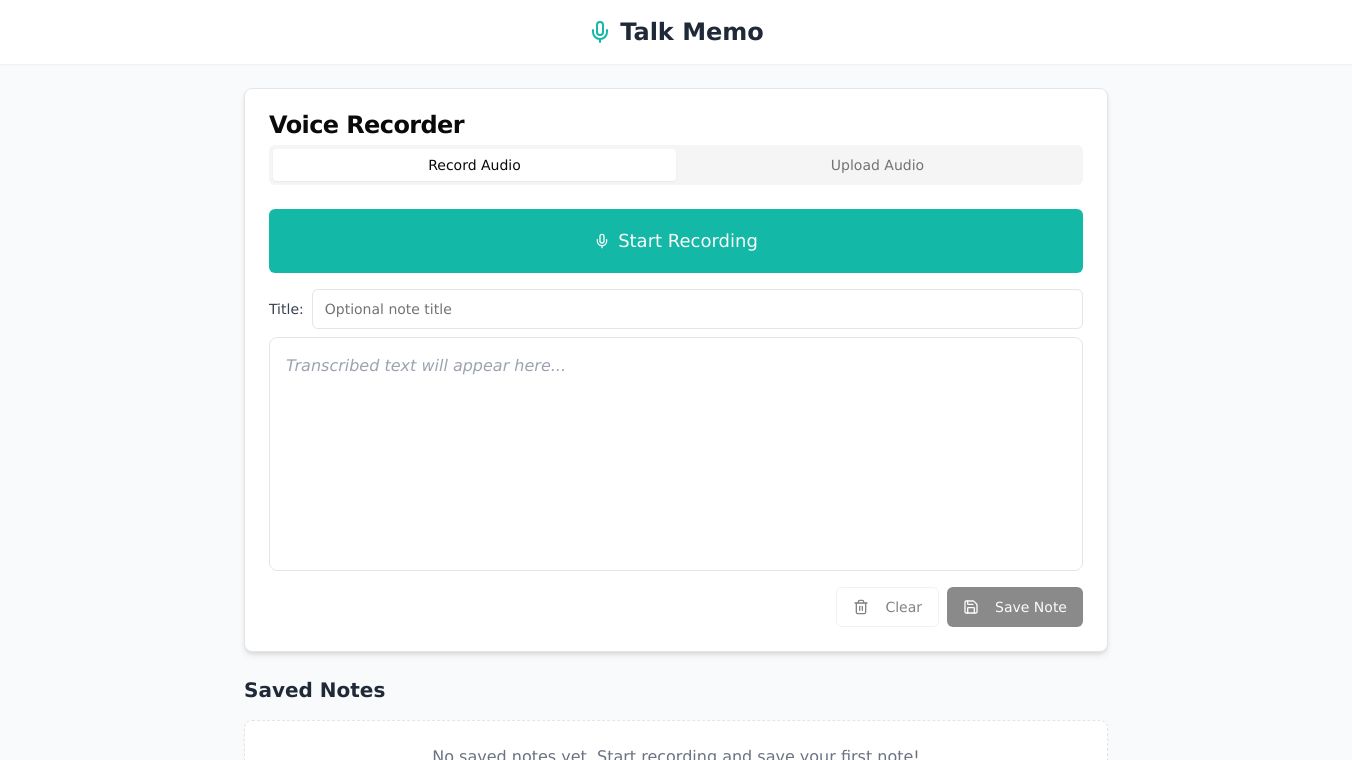The height and width of the screenshot is (760, 1352).
Task: Open the Upload Audio tab
Action: coord(877,165)
